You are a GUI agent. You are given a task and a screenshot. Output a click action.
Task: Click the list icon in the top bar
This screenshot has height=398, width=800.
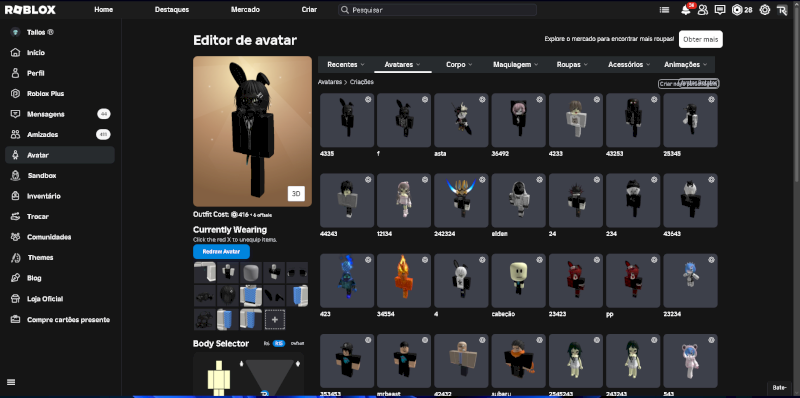click(664, 10)
